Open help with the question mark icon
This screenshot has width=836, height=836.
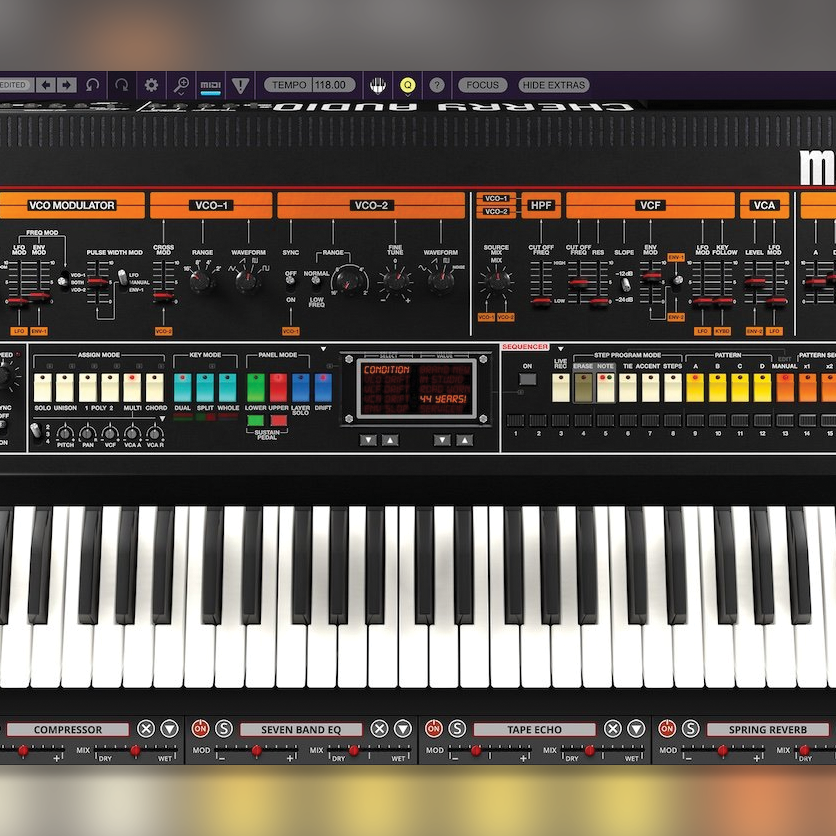tap(437, 85)
